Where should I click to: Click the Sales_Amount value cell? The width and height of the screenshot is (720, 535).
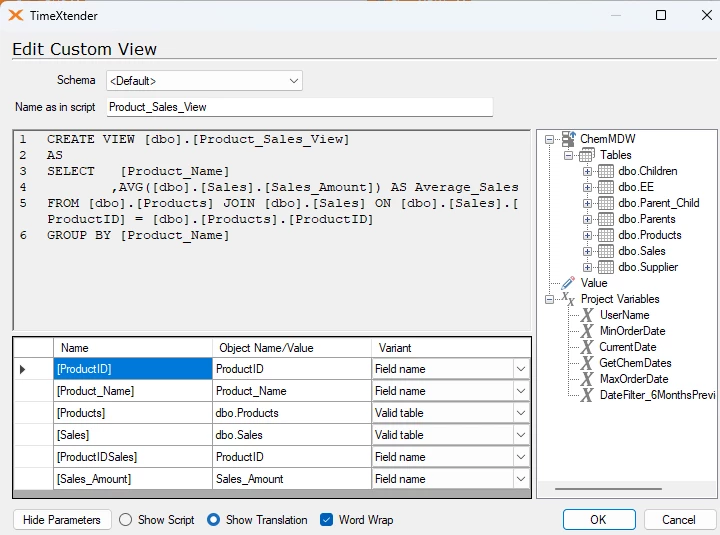292,479
